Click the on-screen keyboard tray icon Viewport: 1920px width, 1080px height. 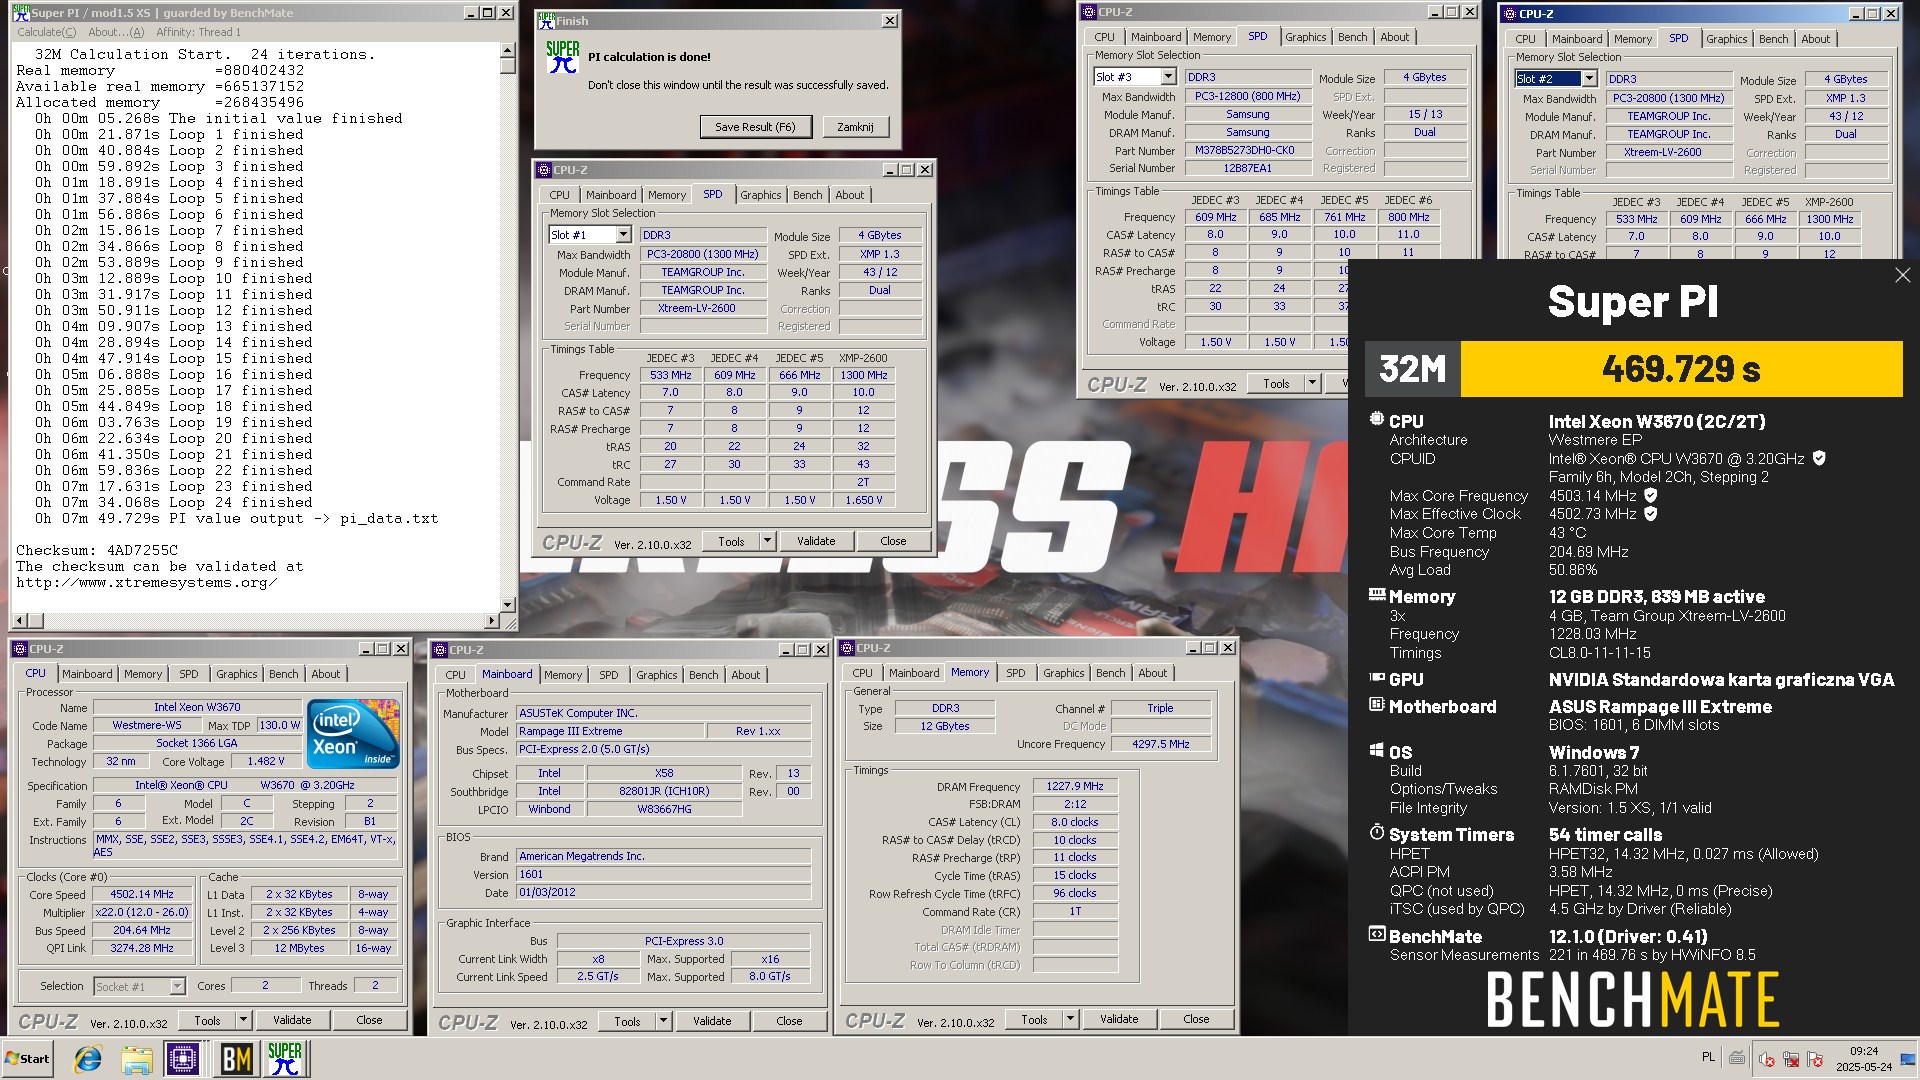pyautogui.click(x=1738, y=1058)
